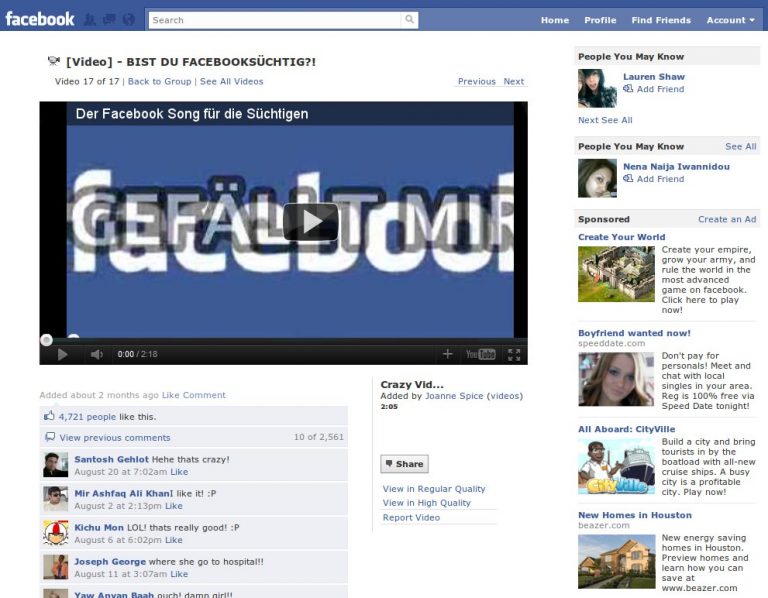Click the small play button in the video controls
This screenshot has height=598, width=768.
(x=62, y=354)
